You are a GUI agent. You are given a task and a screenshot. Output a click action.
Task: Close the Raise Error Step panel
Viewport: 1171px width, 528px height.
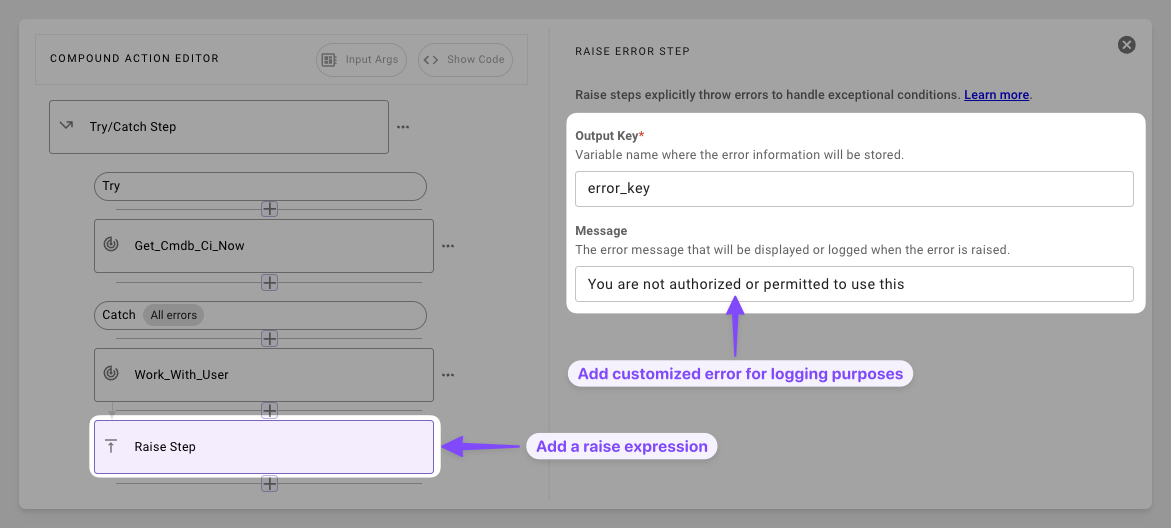(1126, 45)
